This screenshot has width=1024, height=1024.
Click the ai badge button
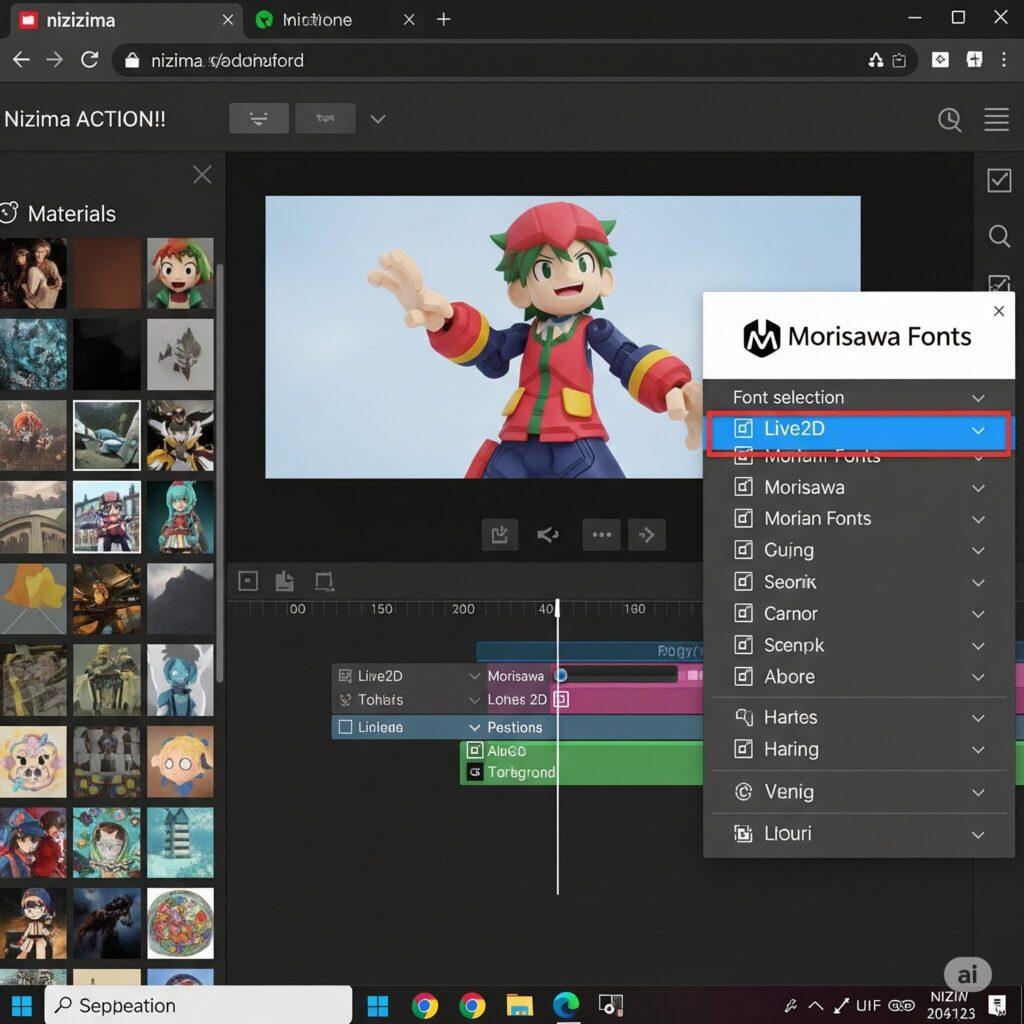click(967, 974)
